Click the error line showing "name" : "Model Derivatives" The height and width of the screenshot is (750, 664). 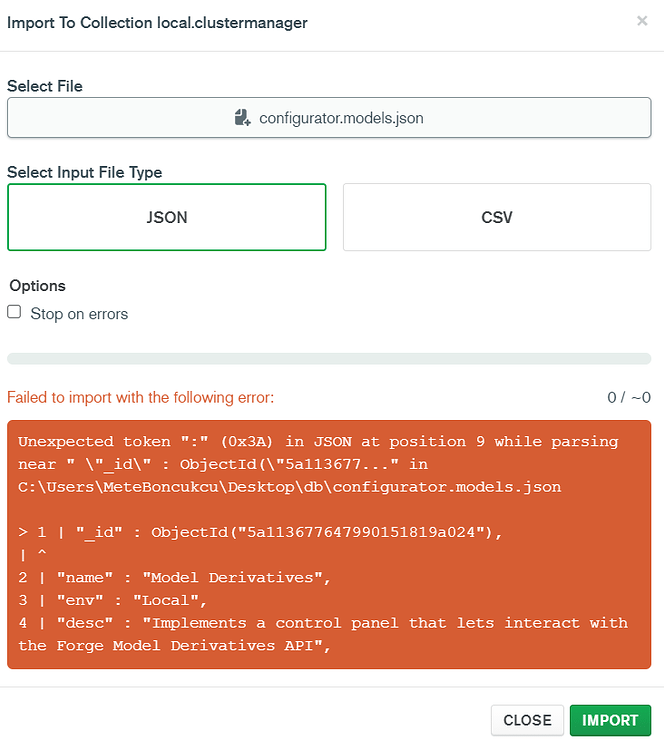(173, 577)
